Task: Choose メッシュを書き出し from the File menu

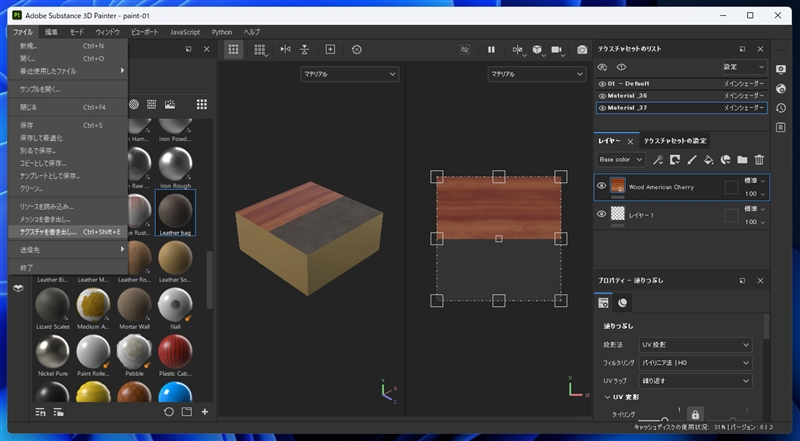Action: pyautogui.click(x=68, y=219)
